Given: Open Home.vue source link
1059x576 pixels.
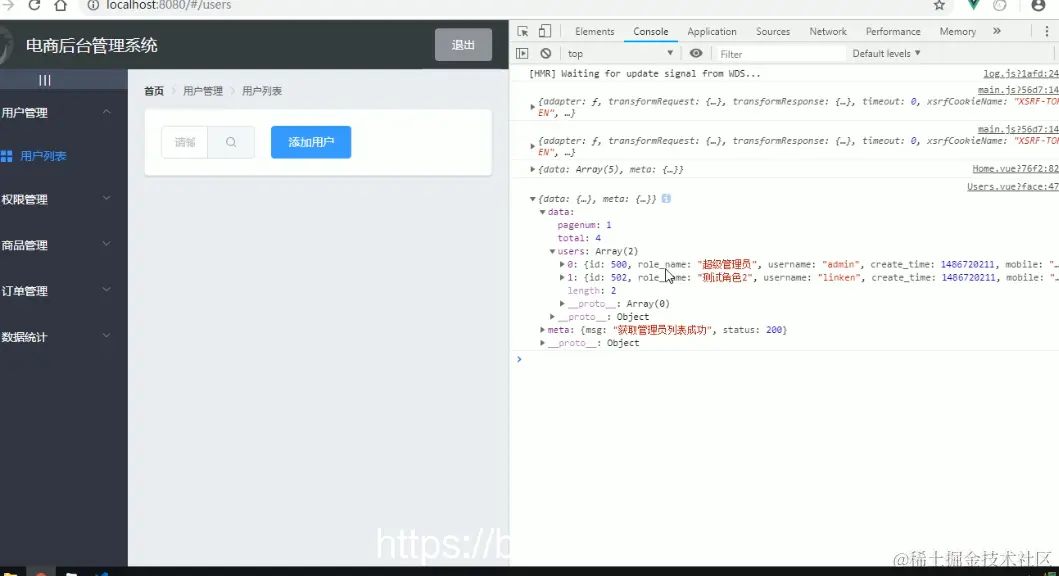Looking at the screenshot, I should coord(1015,169).
